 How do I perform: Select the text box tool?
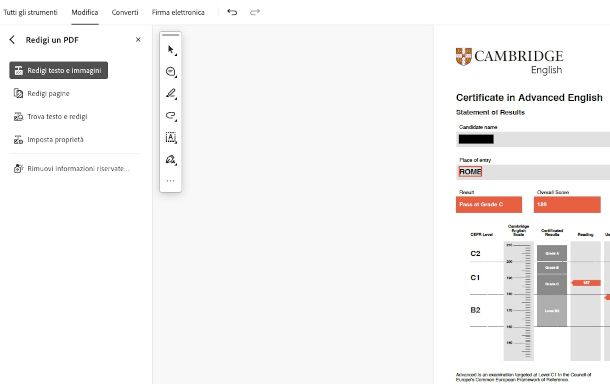pos(171,138)
